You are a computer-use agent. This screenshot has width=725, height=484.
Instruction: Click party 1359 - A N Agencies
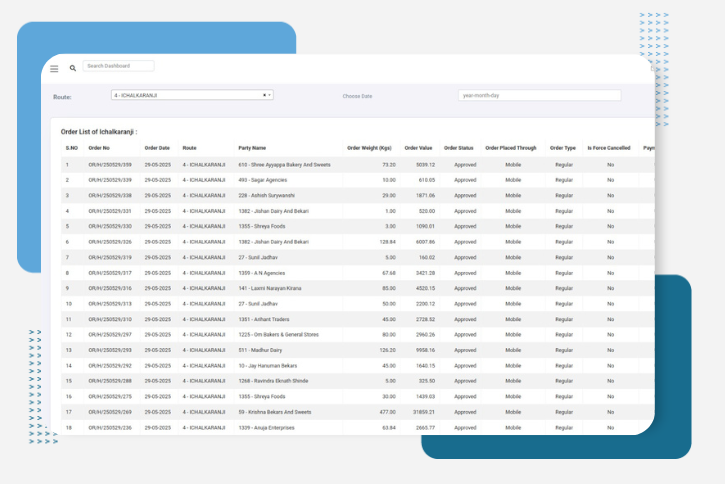(262, 273)
